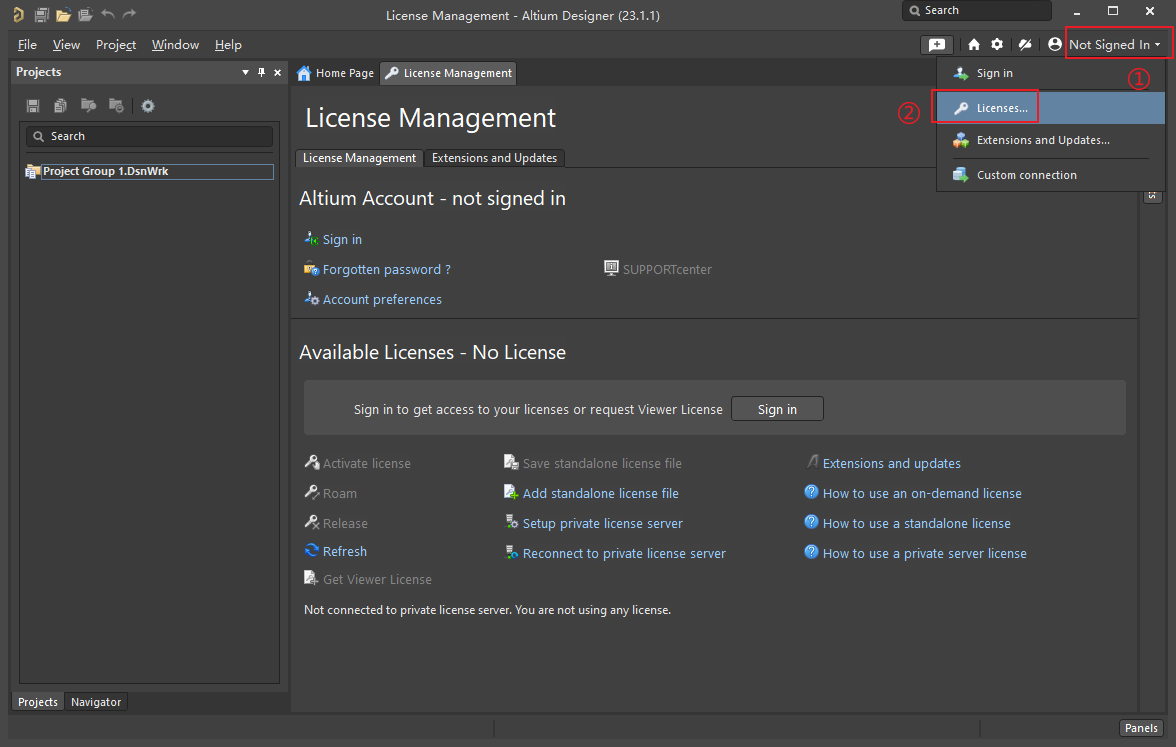Screen dimensions: 1176x747
Task: Select Licenses... in the account dropdown
Action: pyautogui.click(x=1051, y=108)
